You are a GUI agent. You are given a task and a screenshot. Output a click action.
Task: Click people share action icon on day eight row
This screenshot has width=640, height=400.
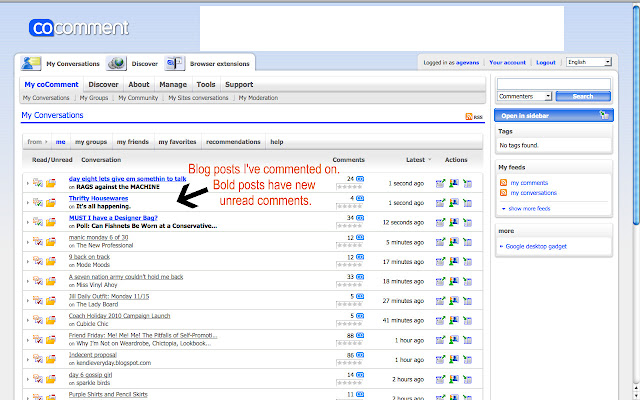click(454, 184)
